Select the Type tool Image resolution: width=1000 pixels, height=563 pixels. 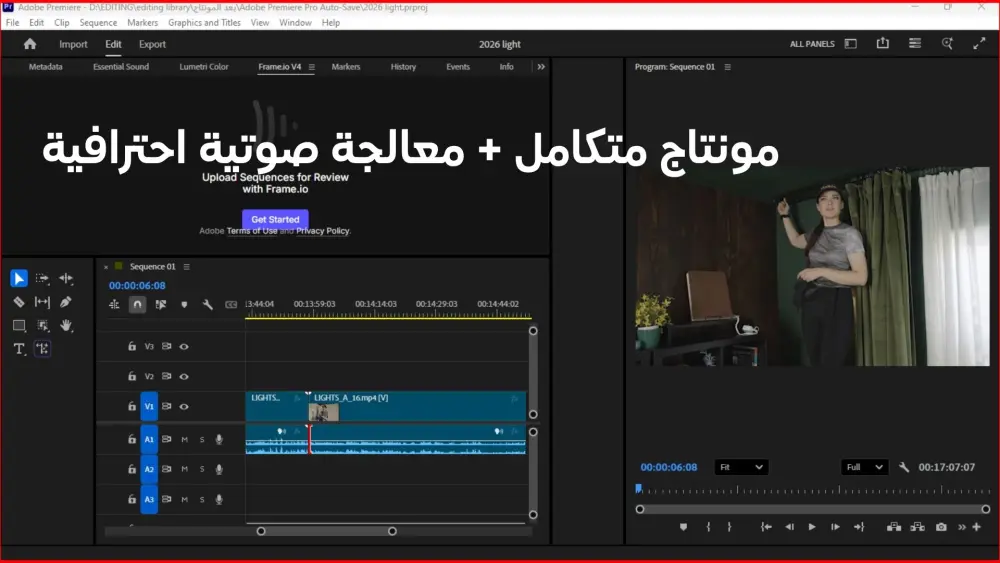pyautogui.click(x=19, y=349)
